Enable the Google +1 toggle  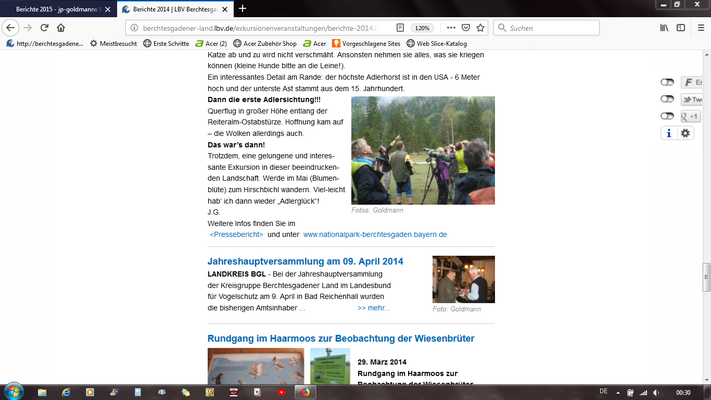[667, 116]
